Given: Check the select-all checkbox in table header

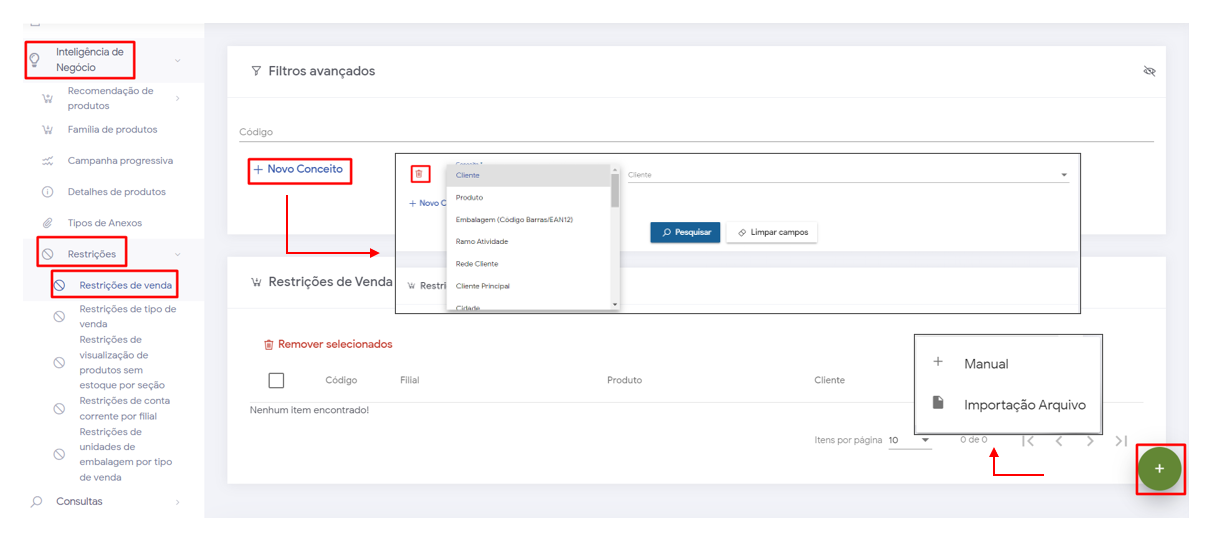Looking at the screenshot, I should 276,380.
